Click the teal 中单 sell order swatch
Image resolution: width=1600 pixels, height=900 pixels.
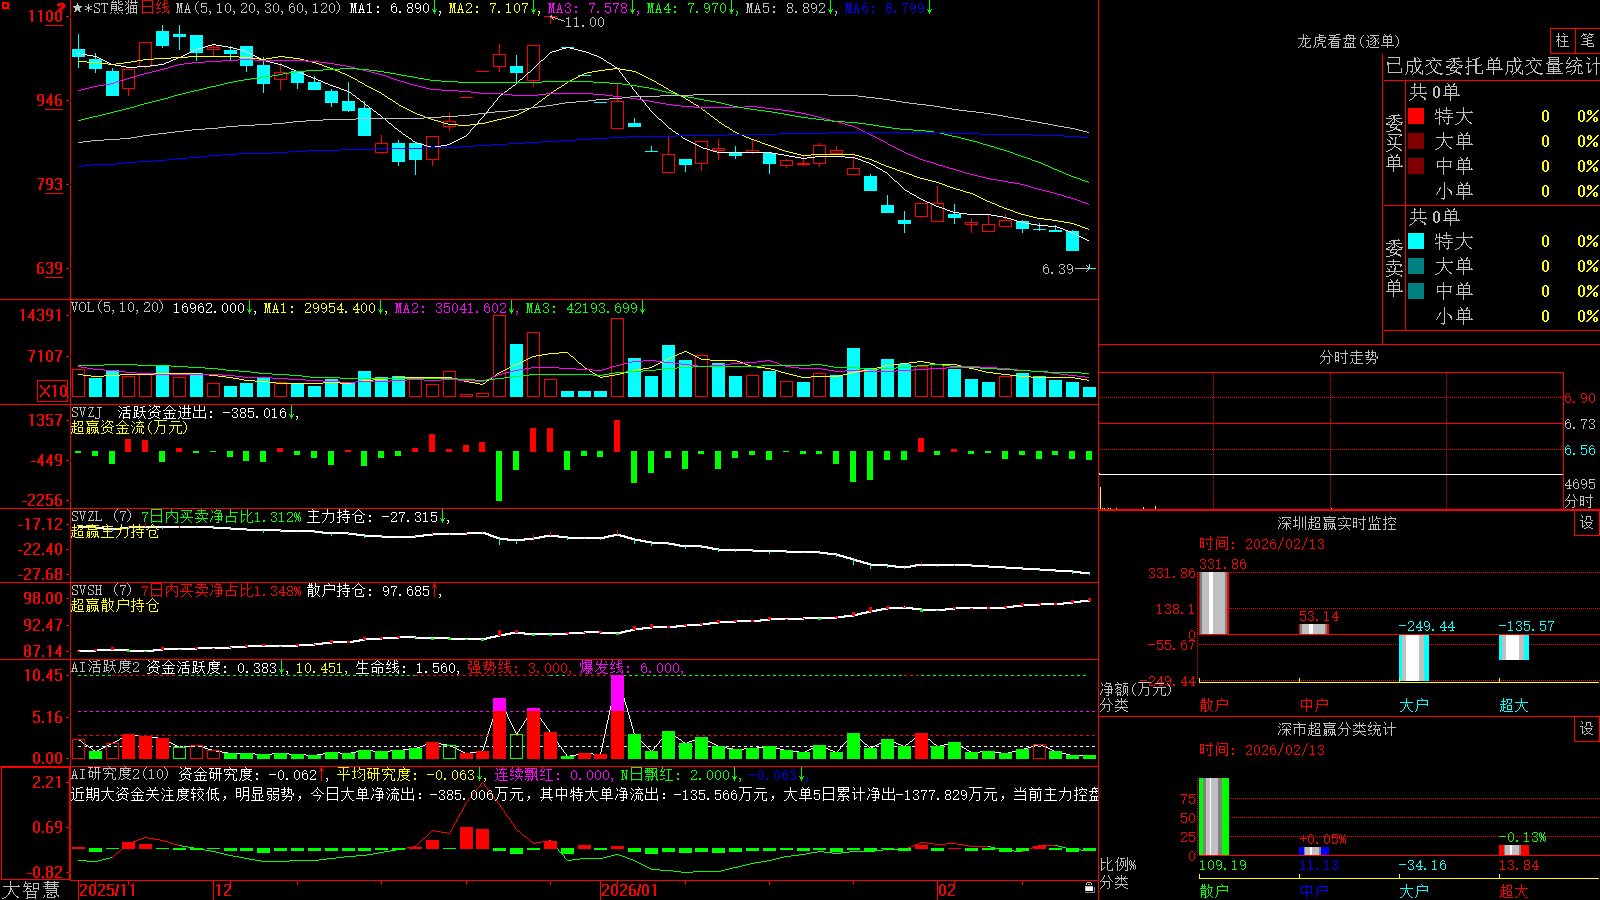[1416, 291]
